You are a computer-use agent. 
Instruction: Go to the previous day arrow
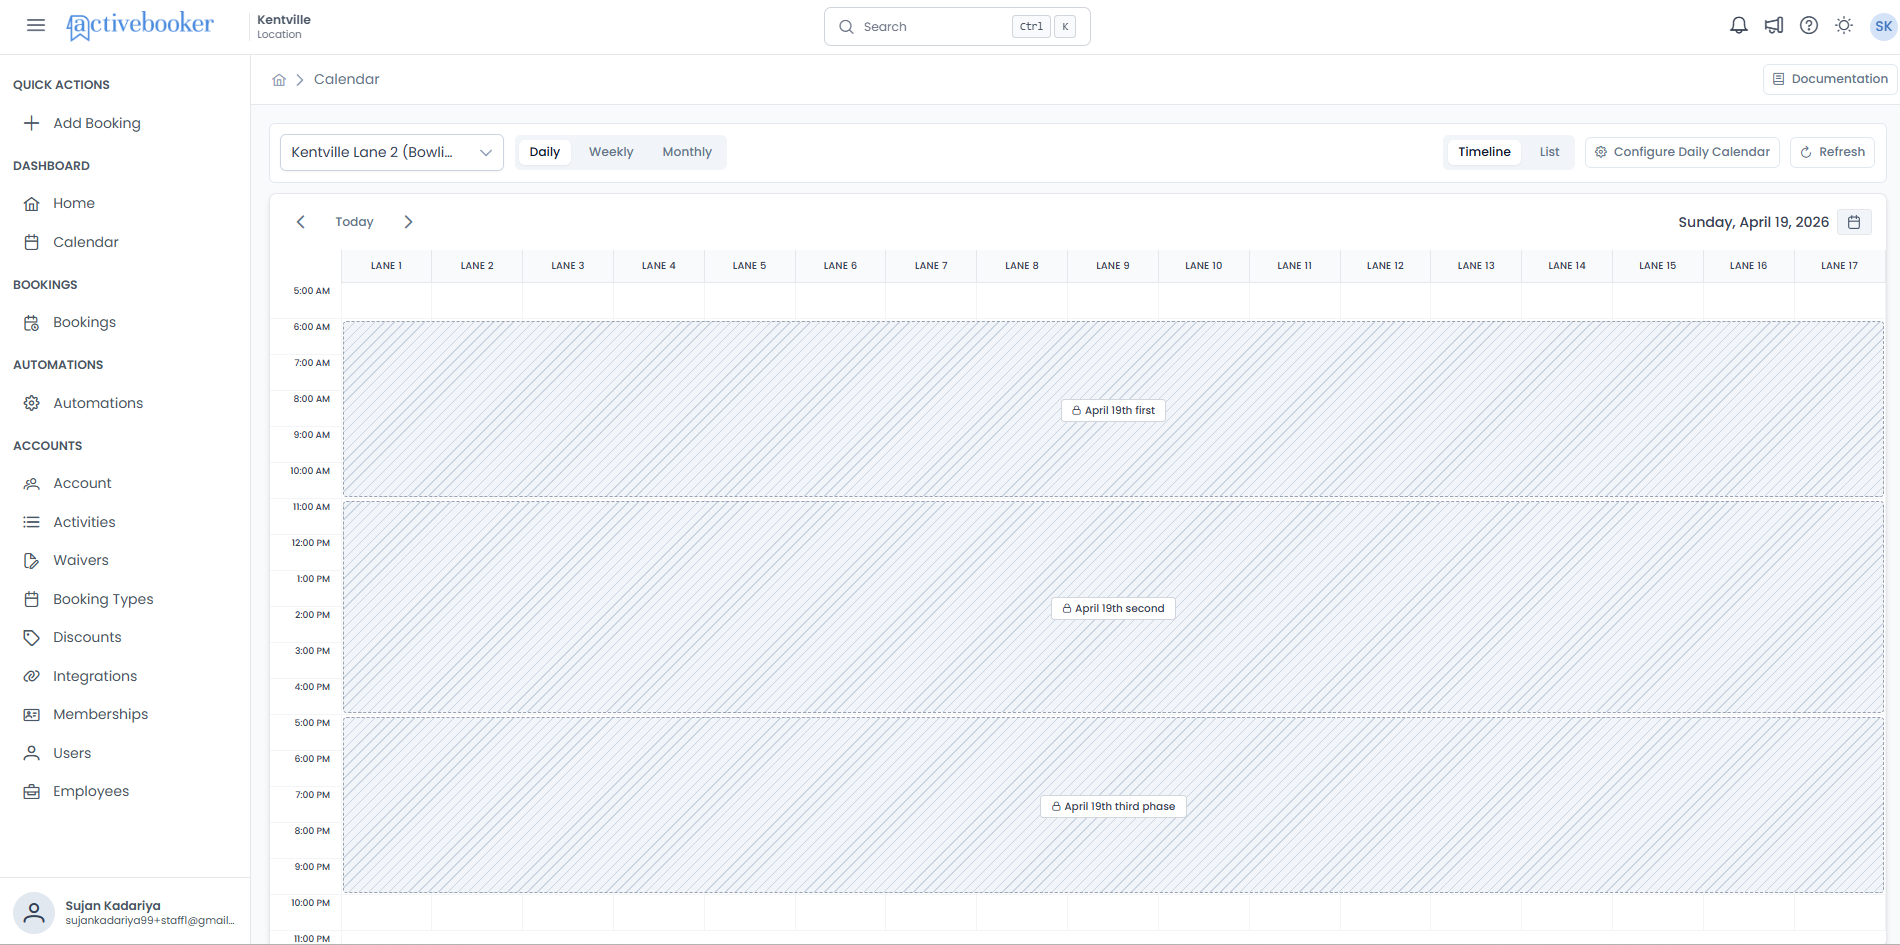pyautogui.click(x=300, y=222)
